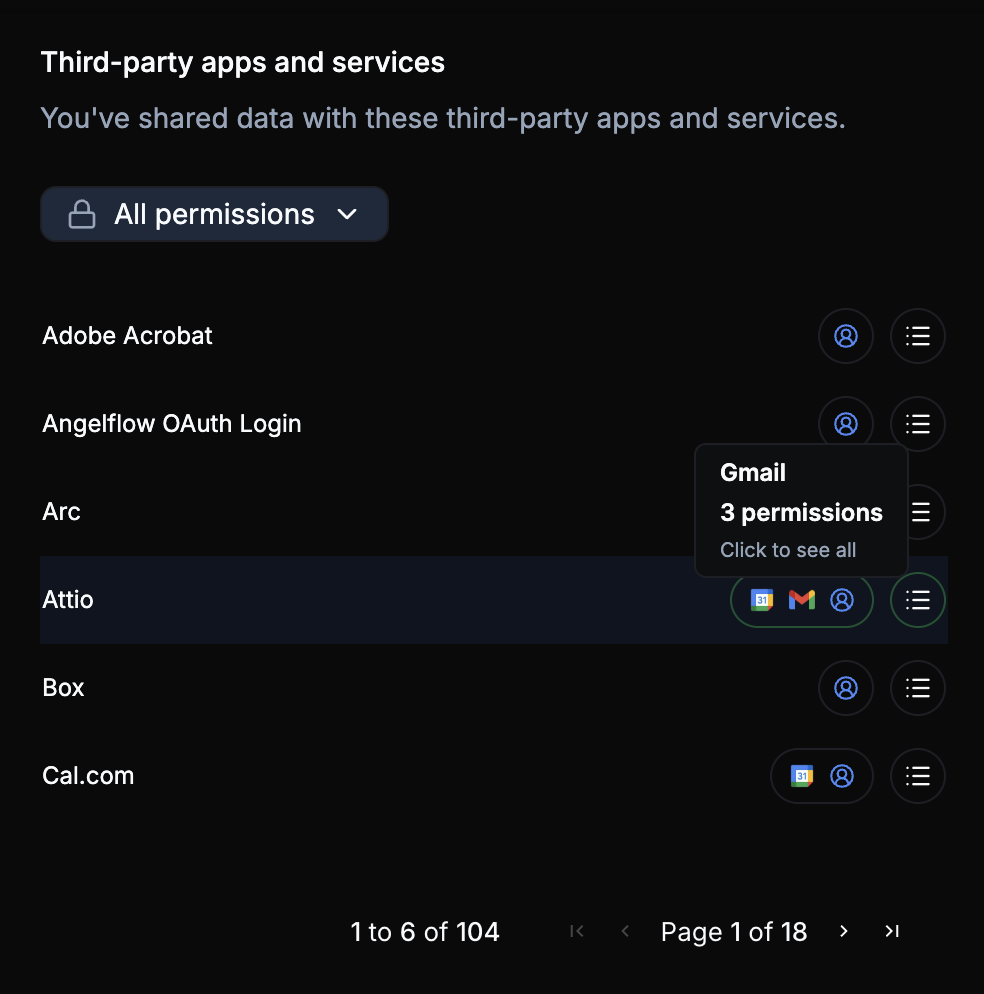The width and height of the screenshot is (984, 994).
Task: Open Cal.com permissions list icon
Action: pos(918,776)
